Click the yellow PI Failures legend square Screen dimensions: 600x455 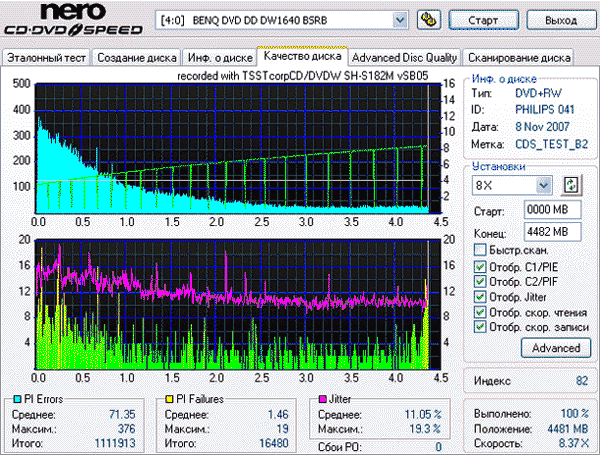click(x=169, y=399)
